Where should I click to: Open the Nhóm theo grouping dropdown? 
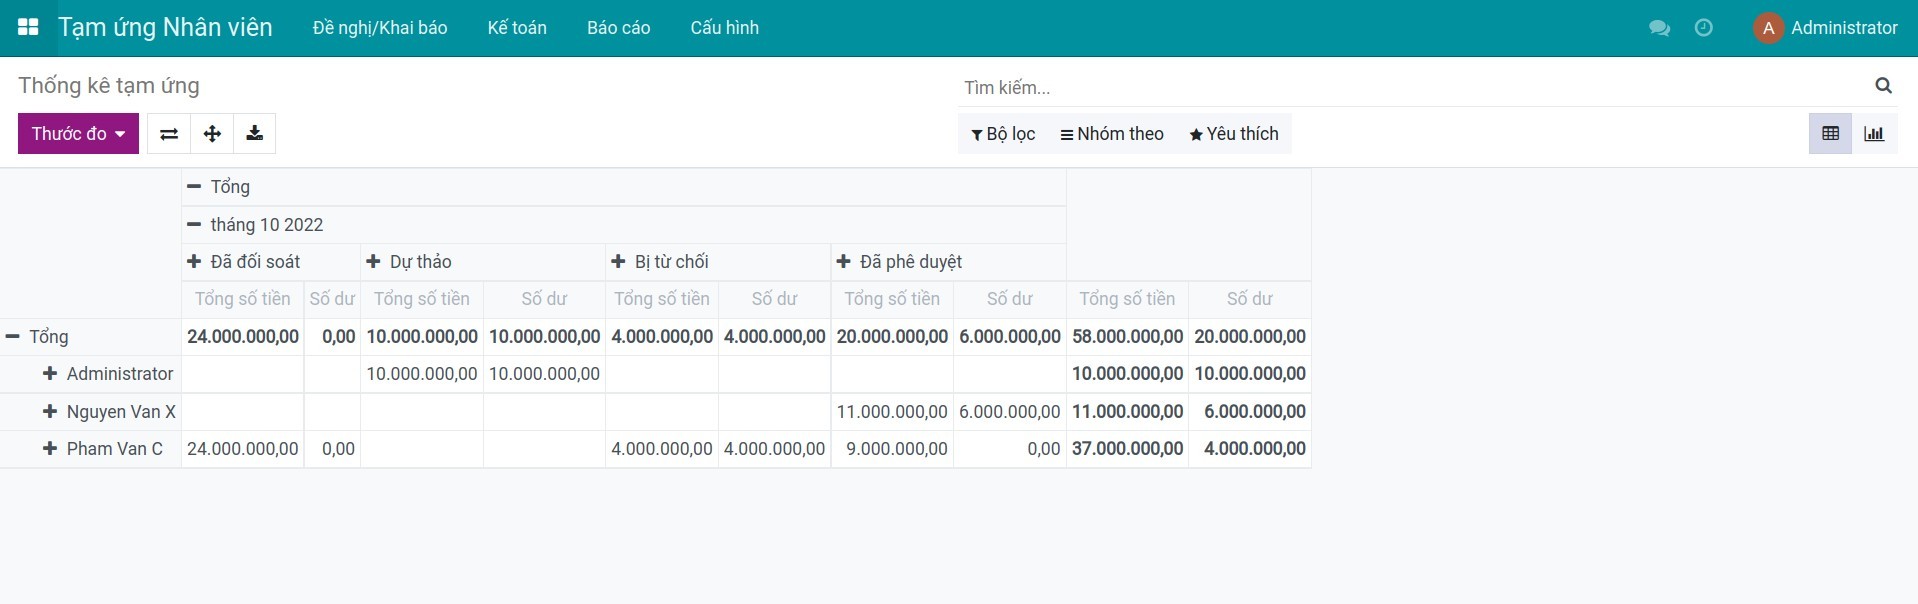point(1112,134)
